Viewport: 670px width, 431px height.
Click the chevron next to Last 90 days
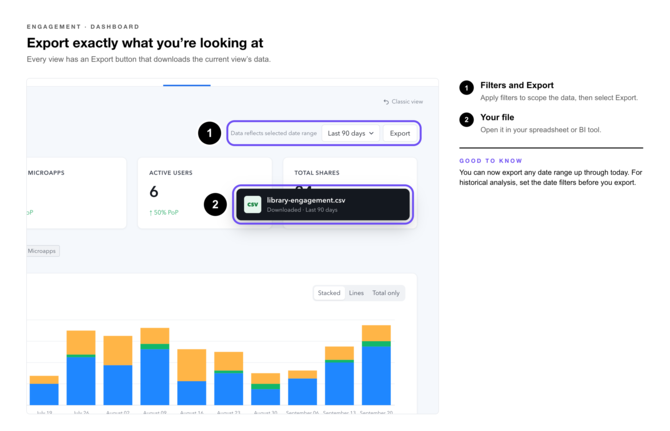(x=371, y=133)
